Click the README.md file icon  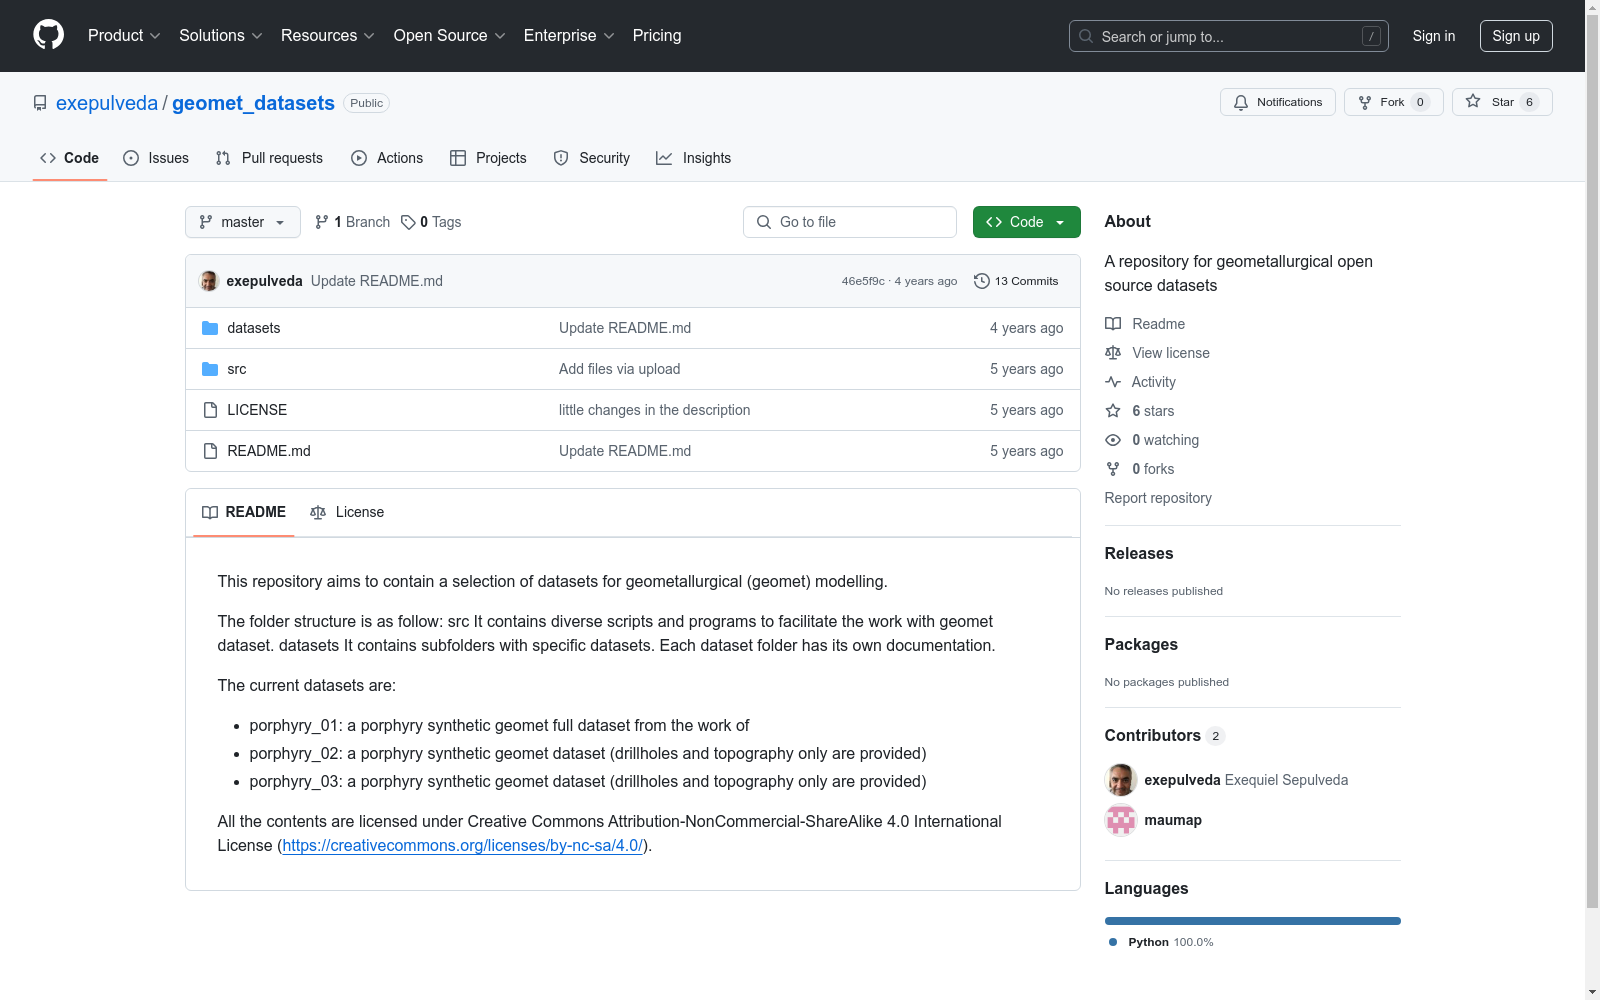[210, 451]
